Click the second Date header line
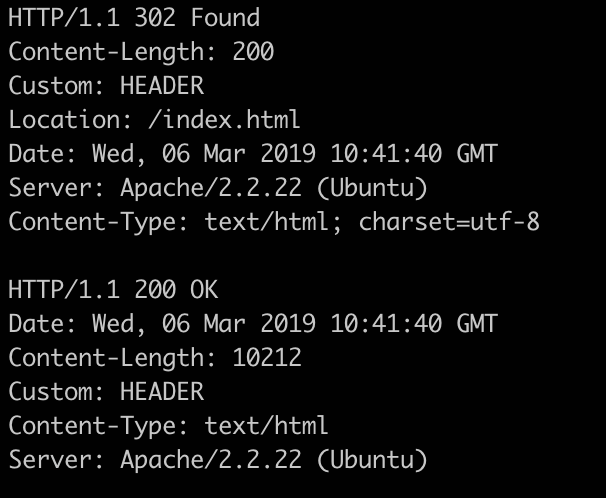606x498 pixels. click(253, 324)
